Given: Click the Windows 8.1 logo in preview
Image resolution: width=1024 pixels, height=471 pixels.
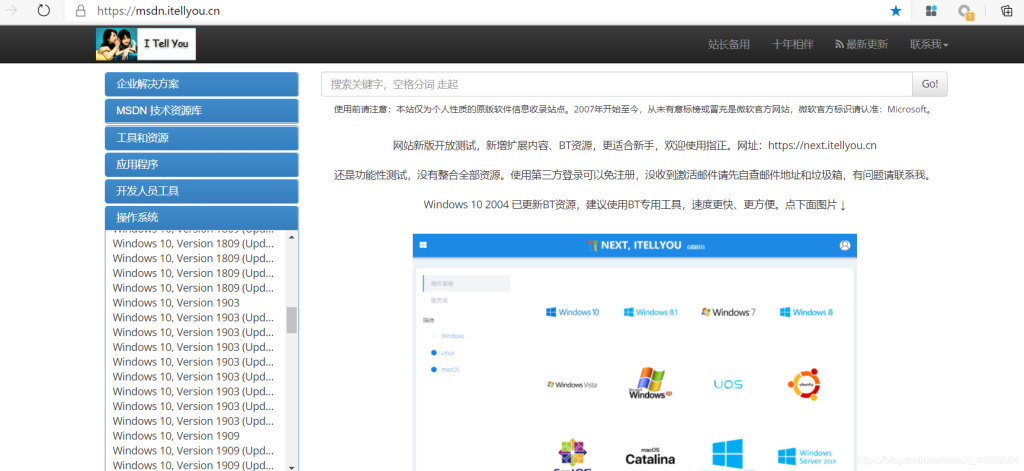Looking at the screenshot, I should 650,312.
